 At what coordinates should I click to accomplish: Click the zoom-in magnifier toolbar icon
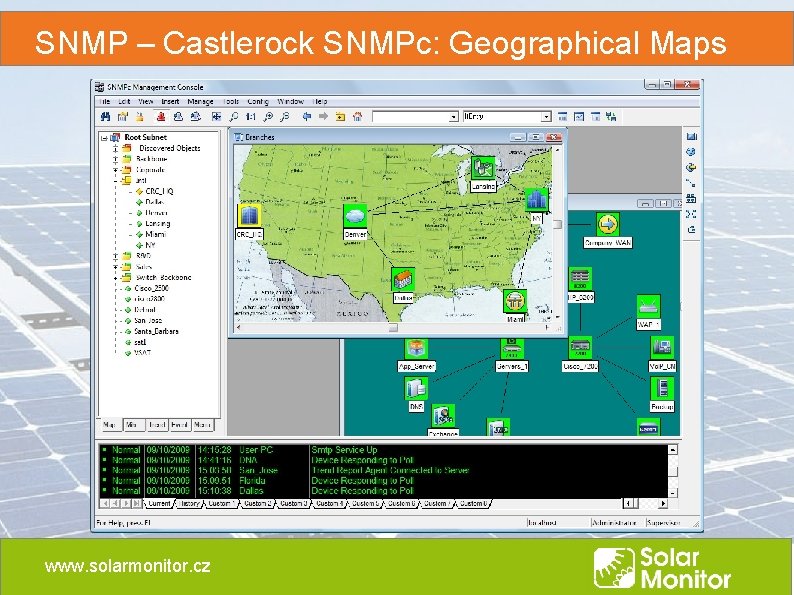(268, 117)
